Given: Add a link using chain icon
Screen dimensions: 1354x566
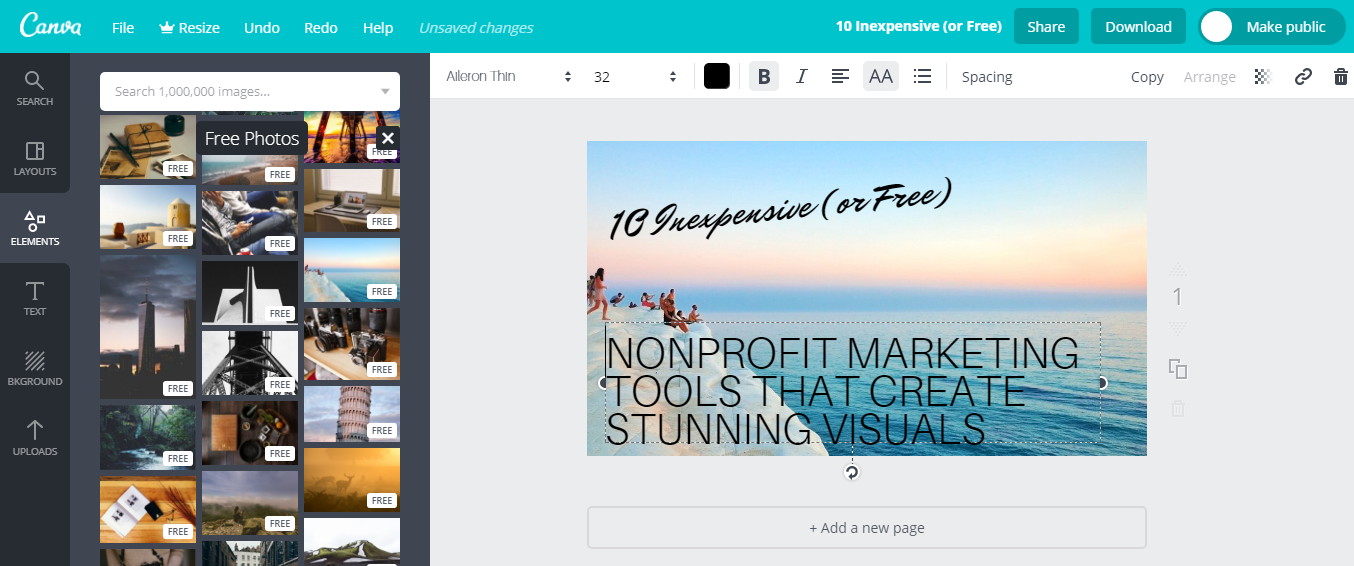Looking at the screenshot, I should point(1302,76).
